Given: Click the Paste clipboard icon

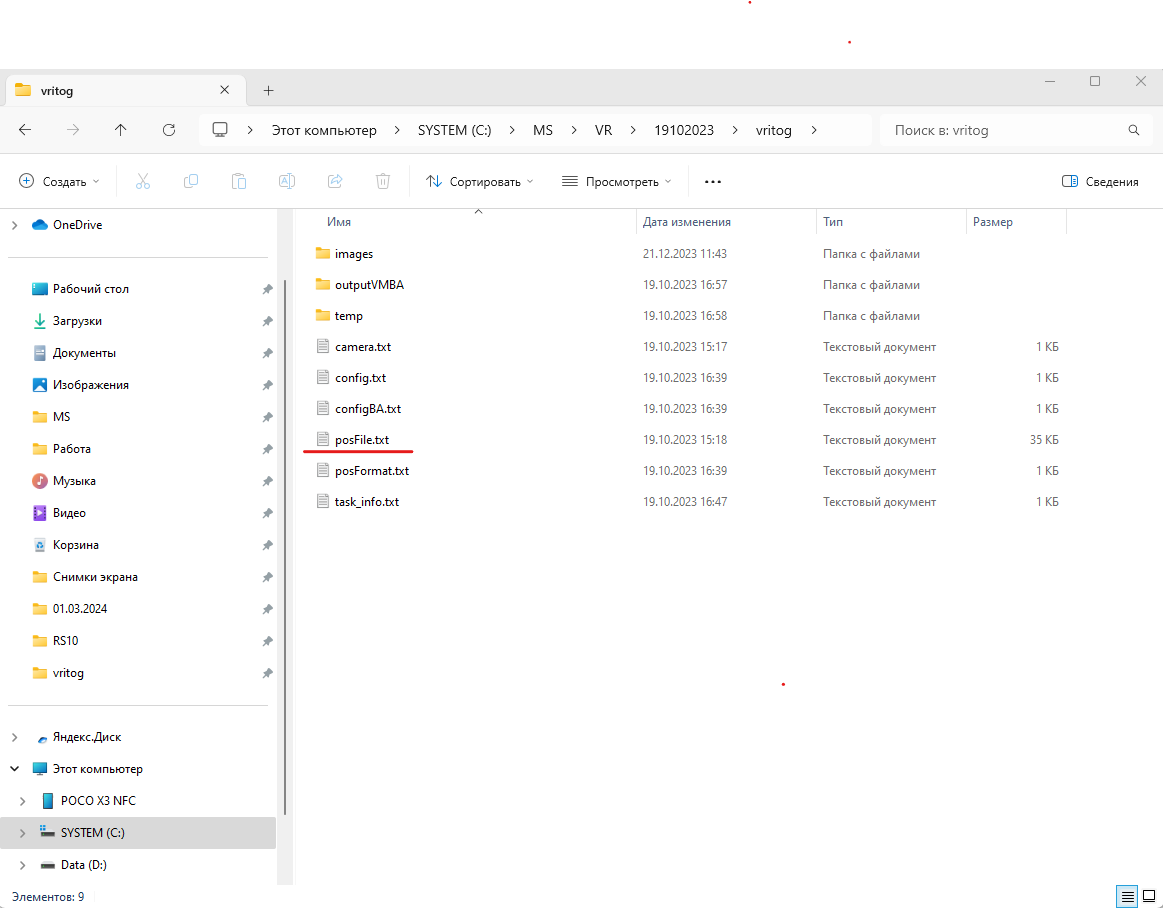Looking at the screenshot, I should (239, 181).
